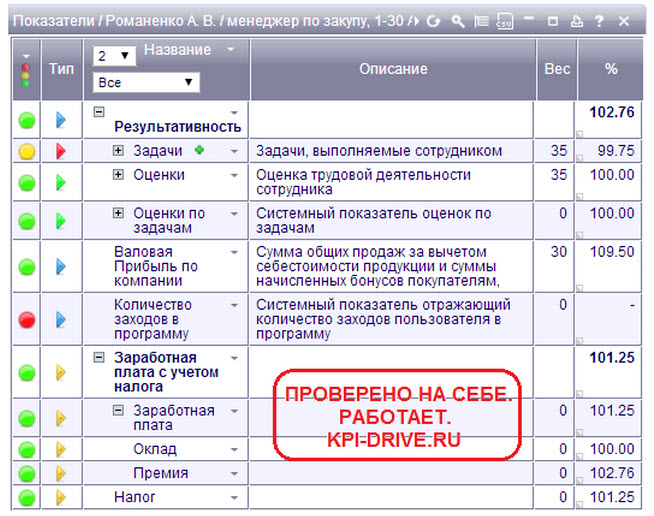The width and height of the screenshot is (654, 516).
Task: Click the Вес column header
Action: point(557,69)
